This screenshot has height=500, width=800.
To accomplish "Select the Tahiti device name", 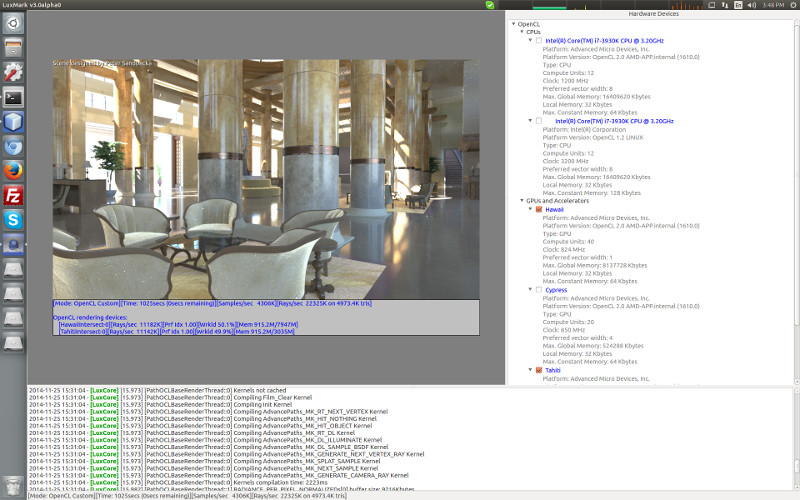I will (x=553, y=370).
